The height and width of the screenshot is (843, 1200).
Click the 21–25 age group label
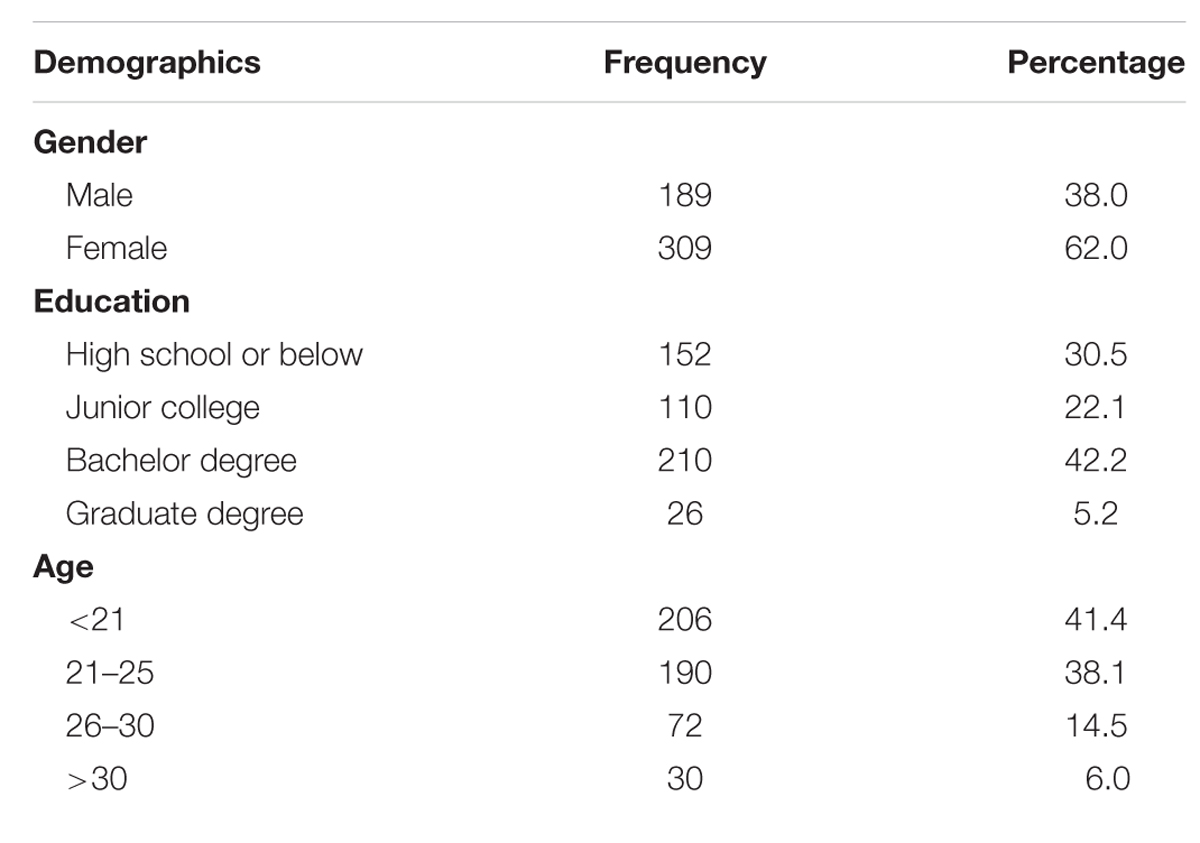coord(110,672)
